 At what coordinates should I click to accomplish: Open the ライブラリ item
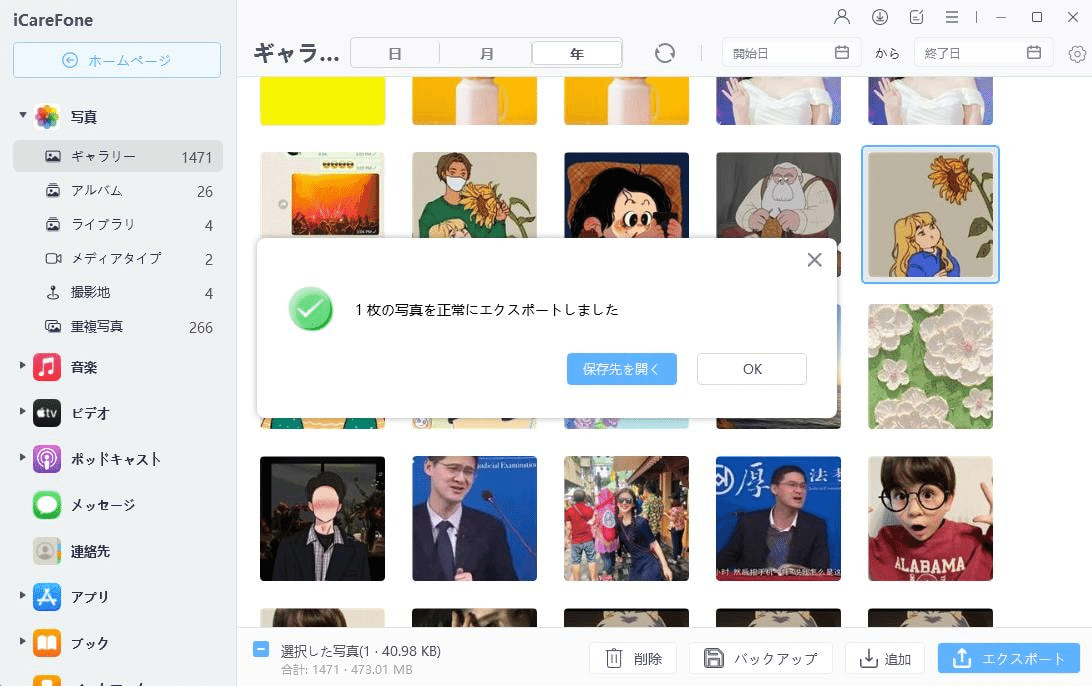(x=118, y=225)
